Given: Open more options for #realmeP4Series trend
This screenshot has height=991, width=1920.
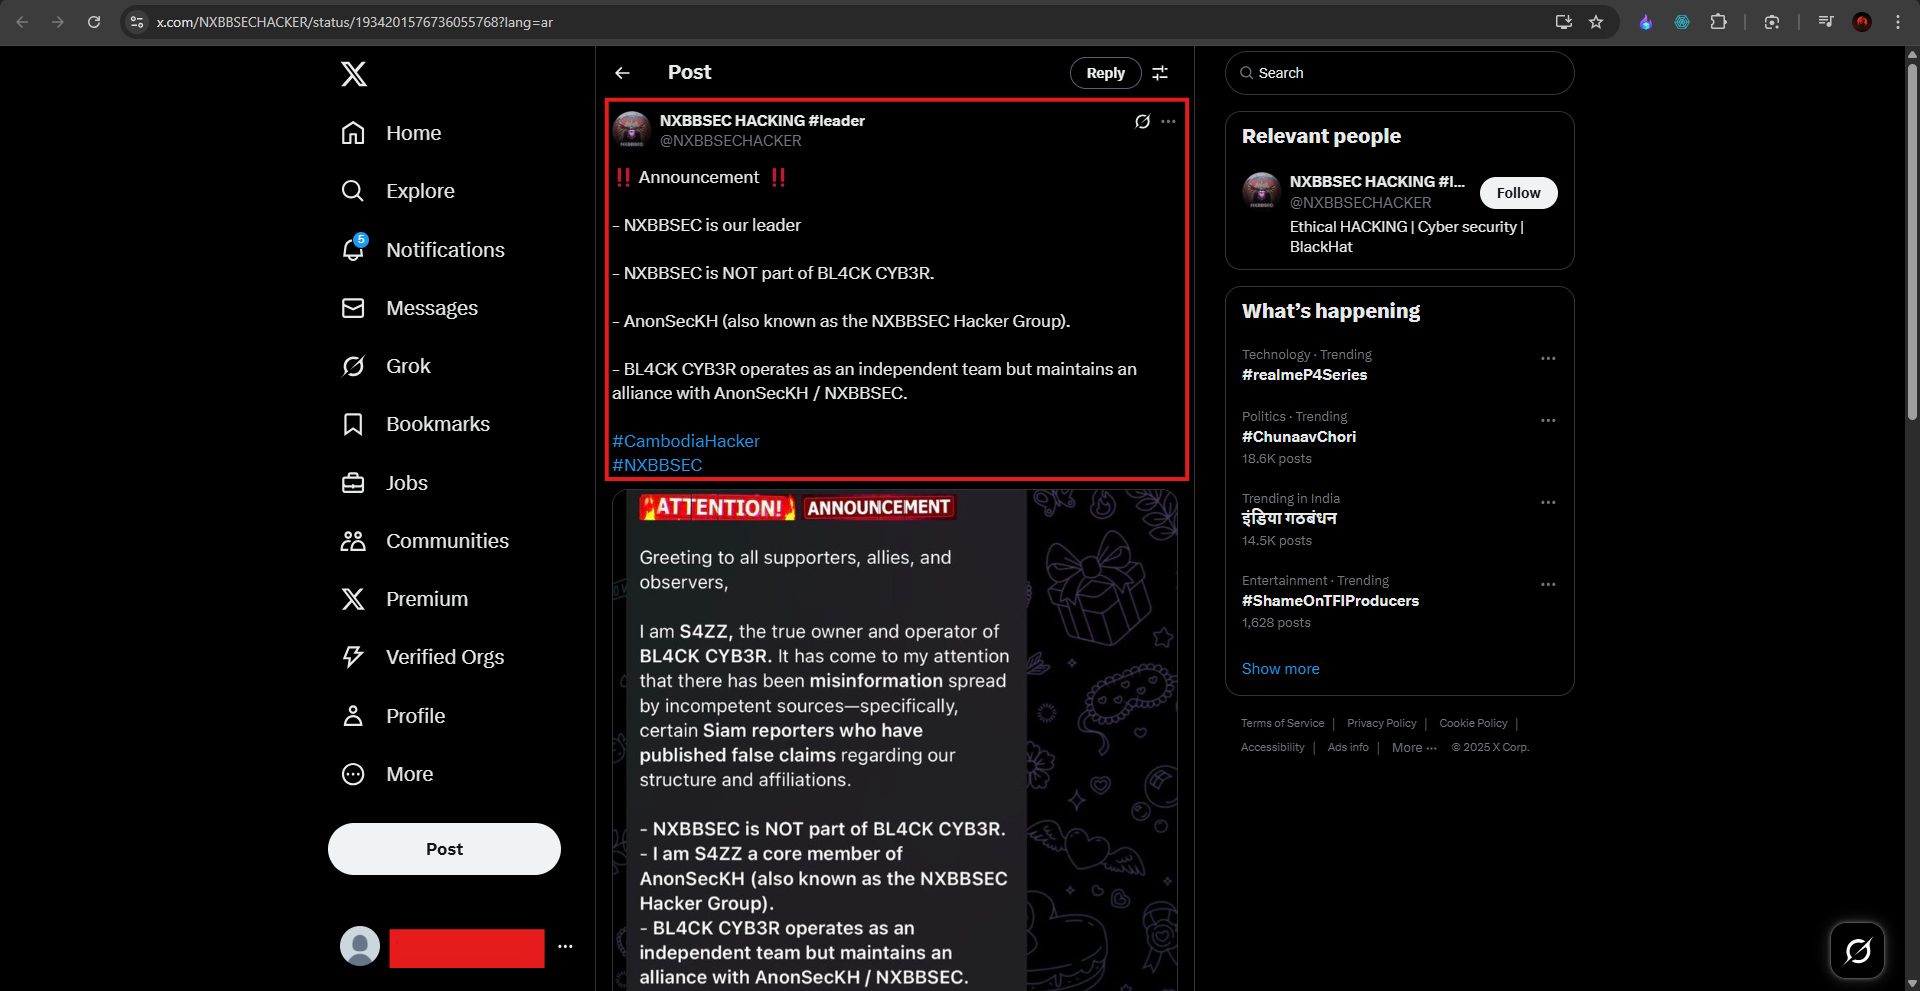Looking at the screenshot, I should click(1548, 358).
